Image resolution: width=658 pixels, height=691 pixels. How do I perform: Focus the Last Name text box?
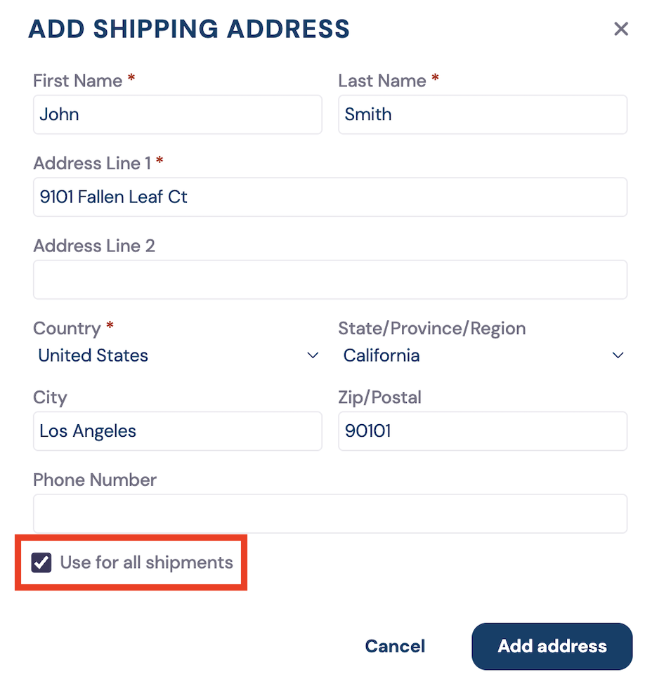pos(482,114)
